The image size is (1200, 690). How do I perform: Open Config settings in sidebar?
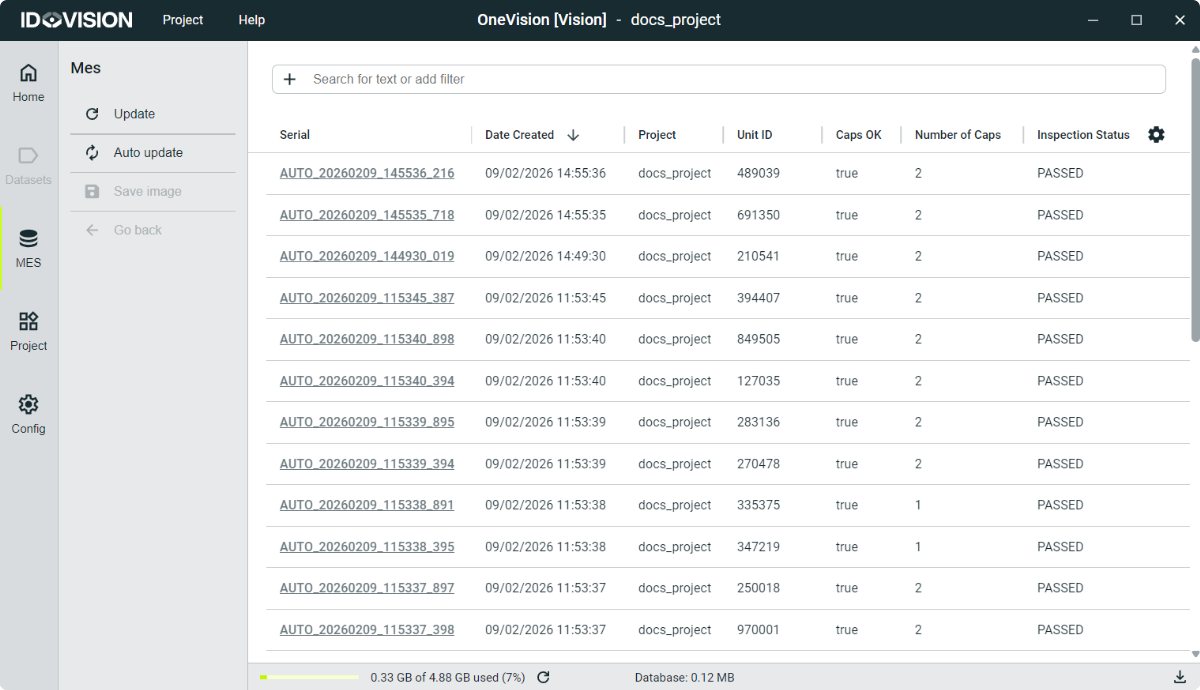coord(28,415)
